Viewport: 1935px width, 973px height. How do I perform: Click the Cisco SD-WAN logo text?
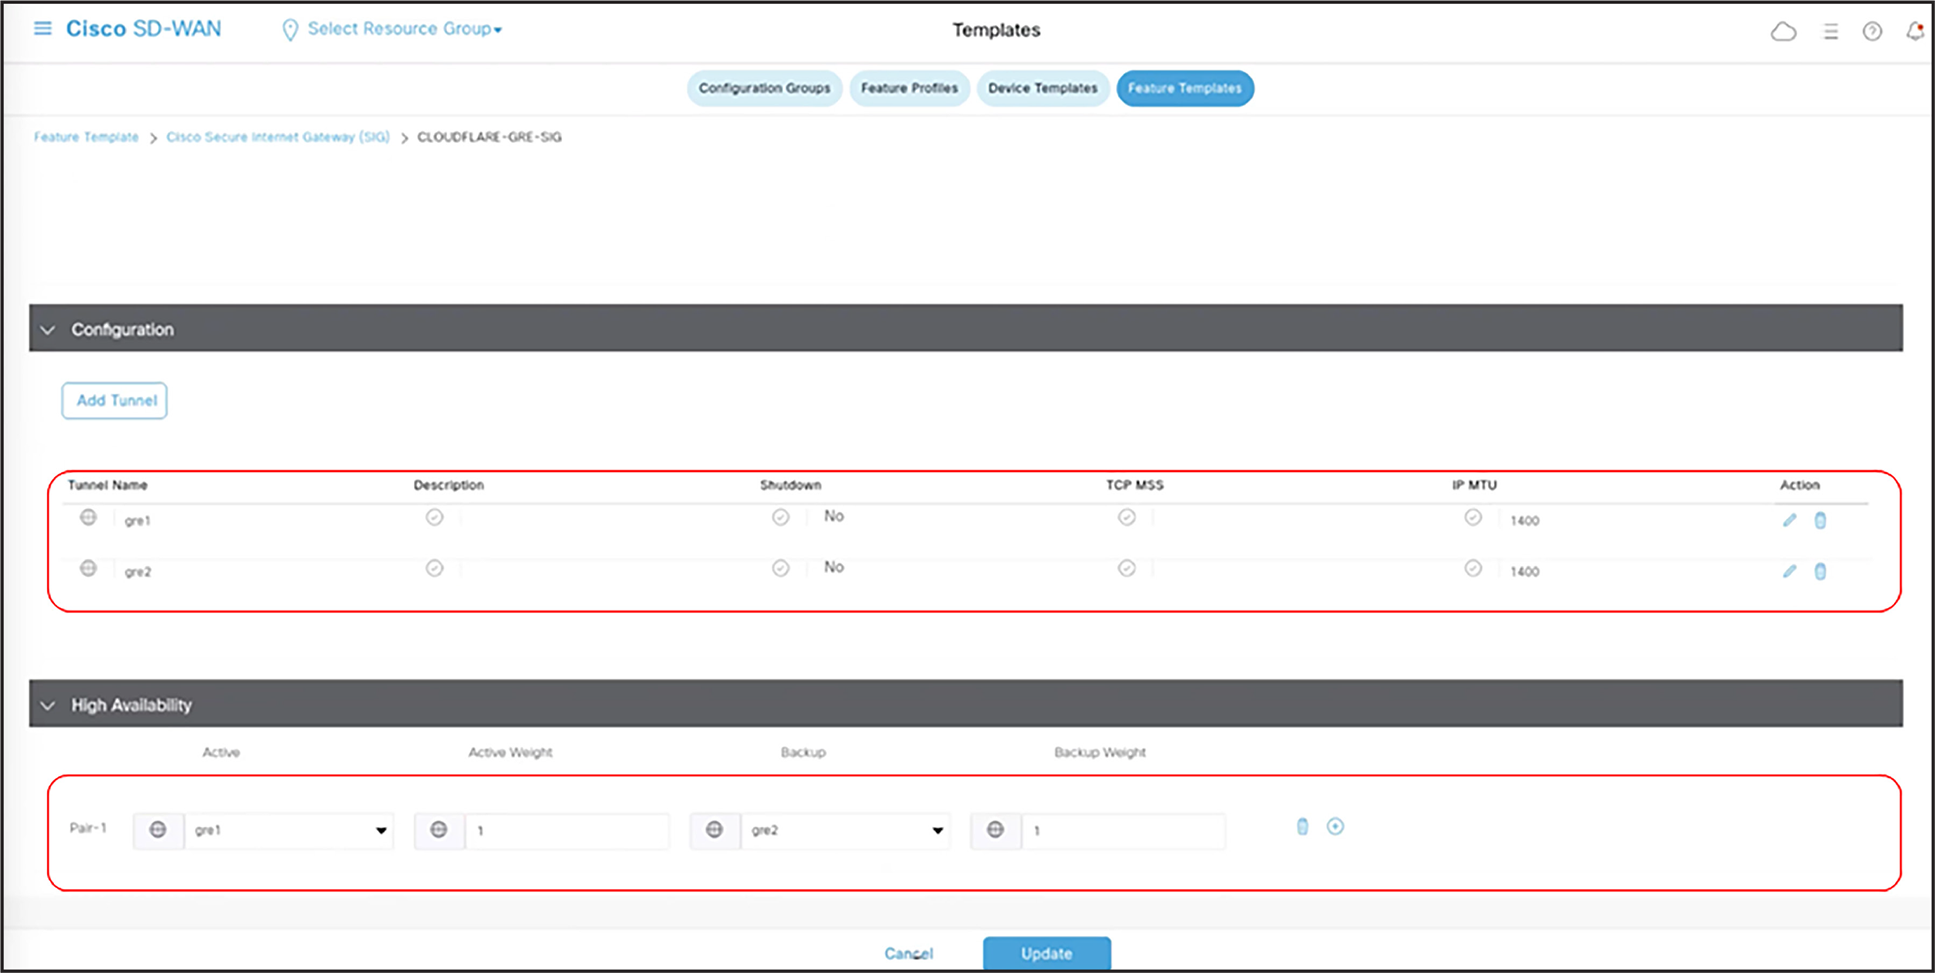[144, 29]
